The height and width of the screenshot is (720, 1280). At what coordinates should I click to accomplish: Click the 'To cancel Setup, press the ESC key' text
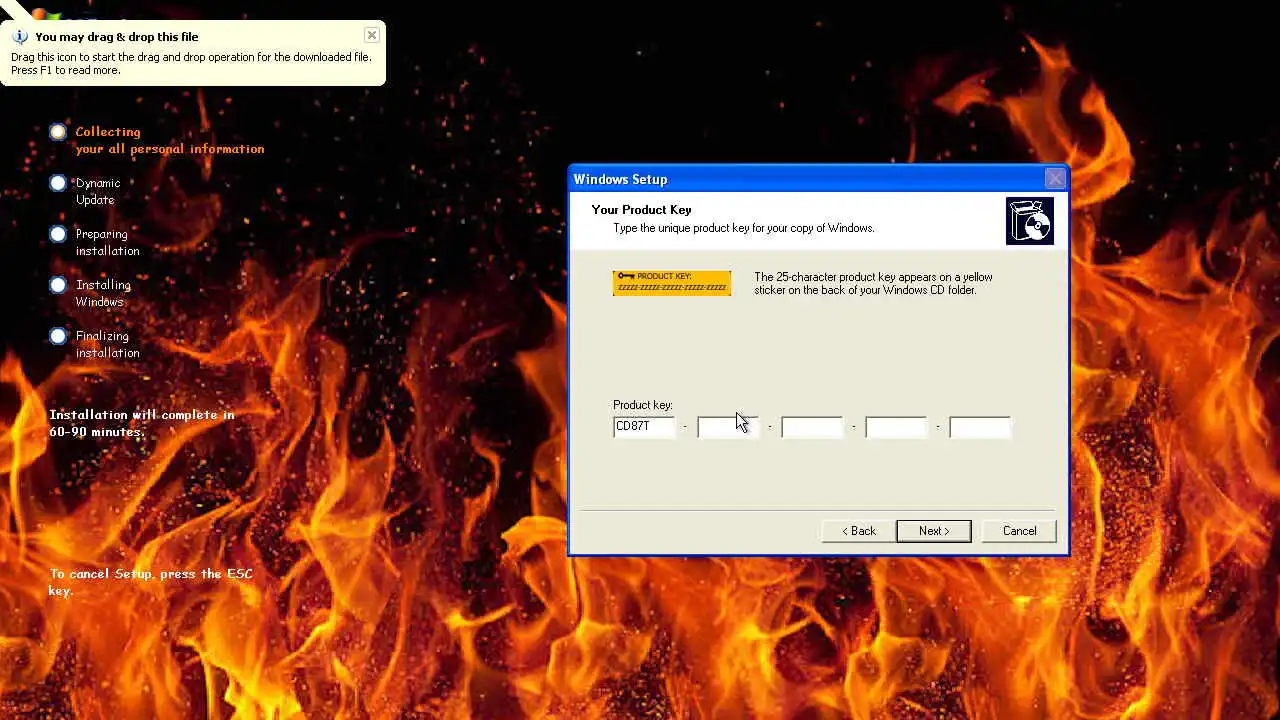(x=151, y=582)
